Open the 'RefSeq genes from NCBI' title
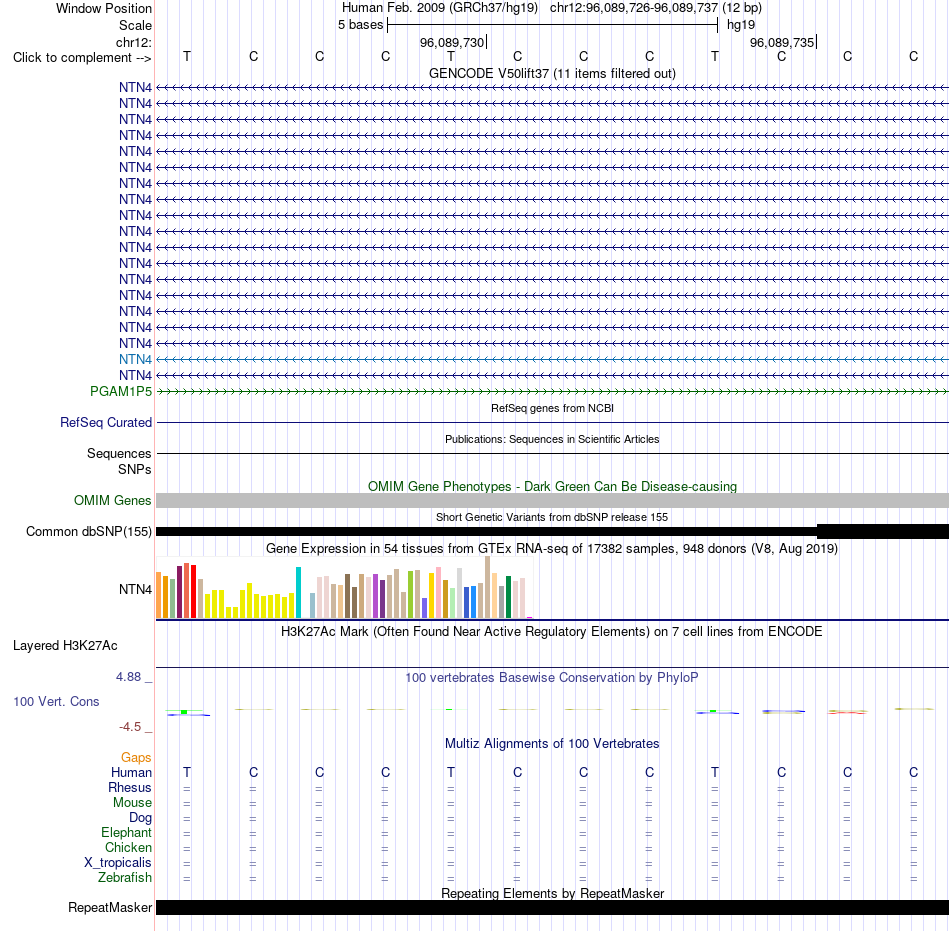The image size is (950, 931). click(552, 408)
